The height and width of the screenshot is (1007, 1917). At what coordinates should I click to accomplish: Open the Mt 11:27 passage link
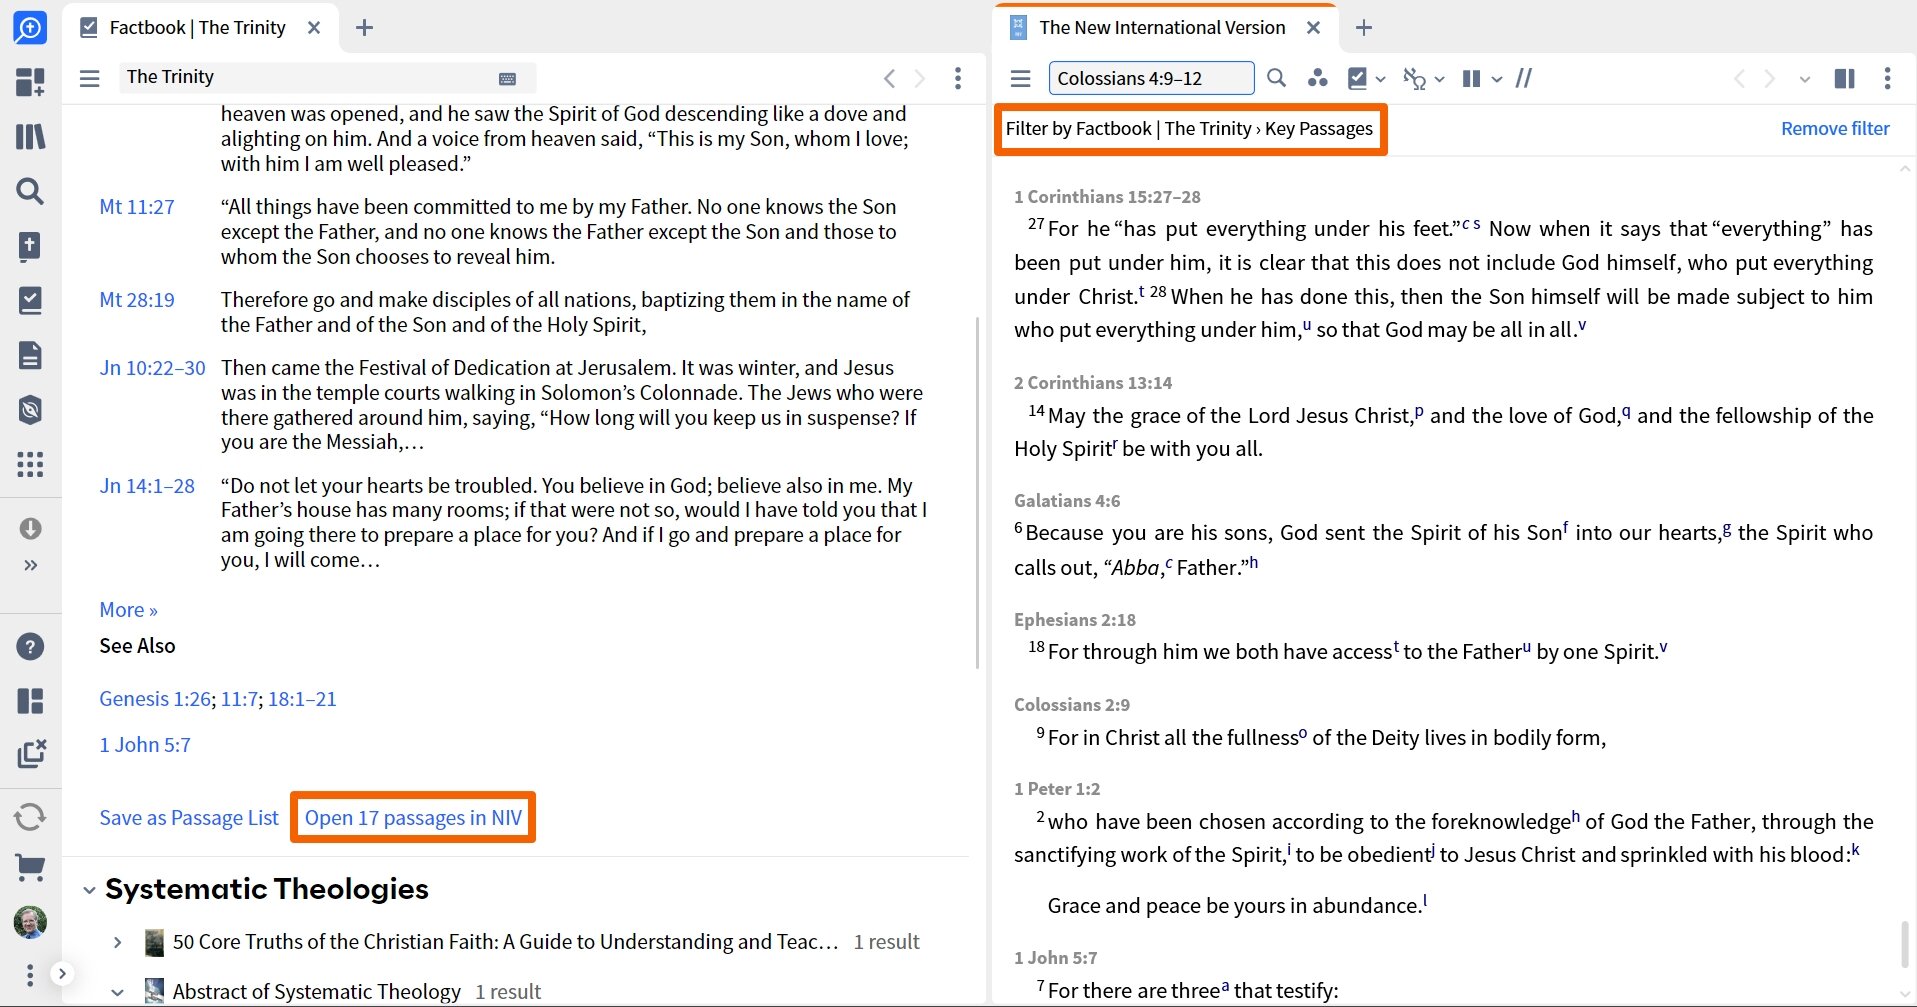(x=137, y=207)
